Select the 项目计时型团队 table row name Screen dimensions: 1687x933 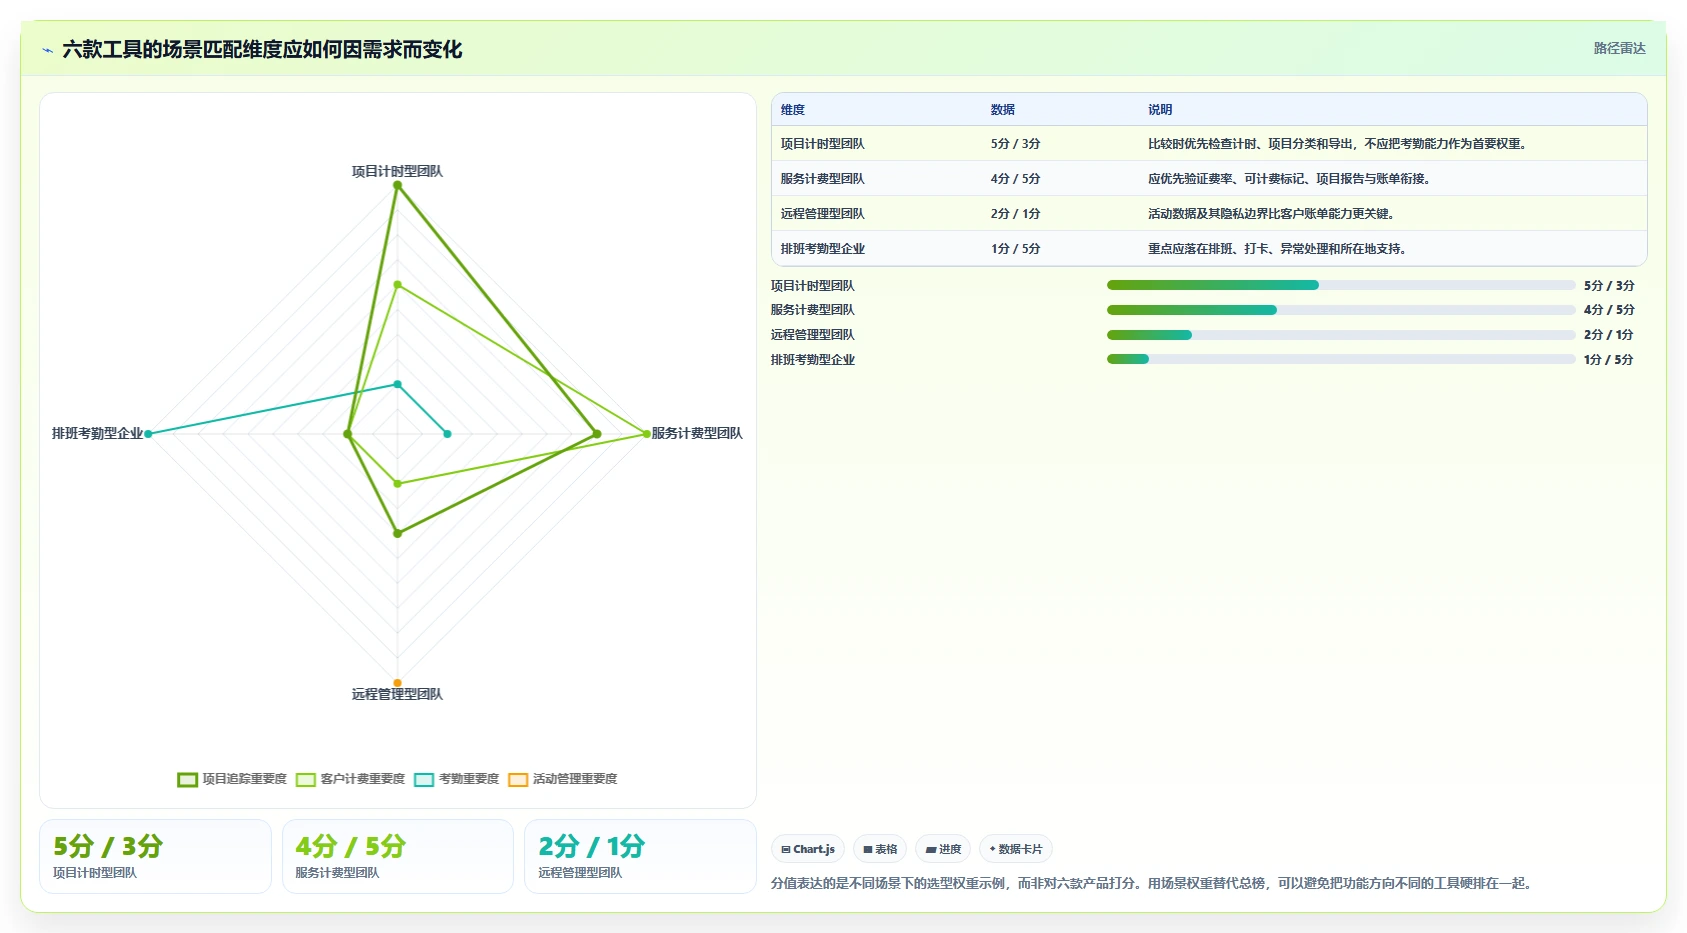click(x=823, y=144)
